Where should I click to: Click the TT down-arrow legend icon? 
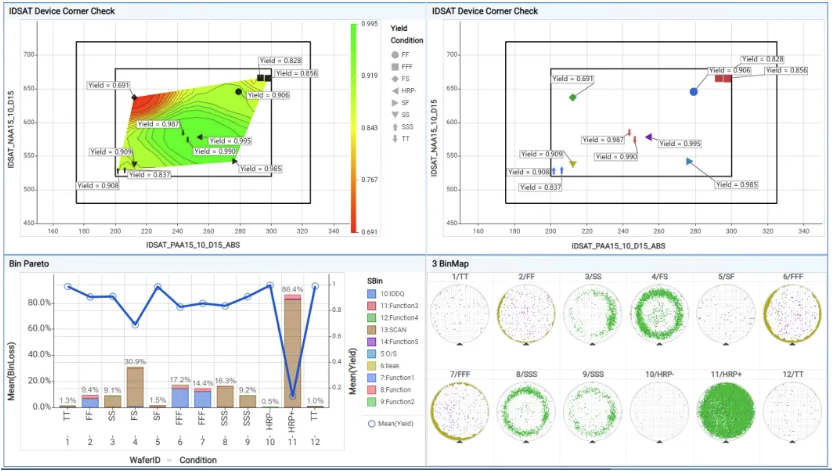point(395,138)
